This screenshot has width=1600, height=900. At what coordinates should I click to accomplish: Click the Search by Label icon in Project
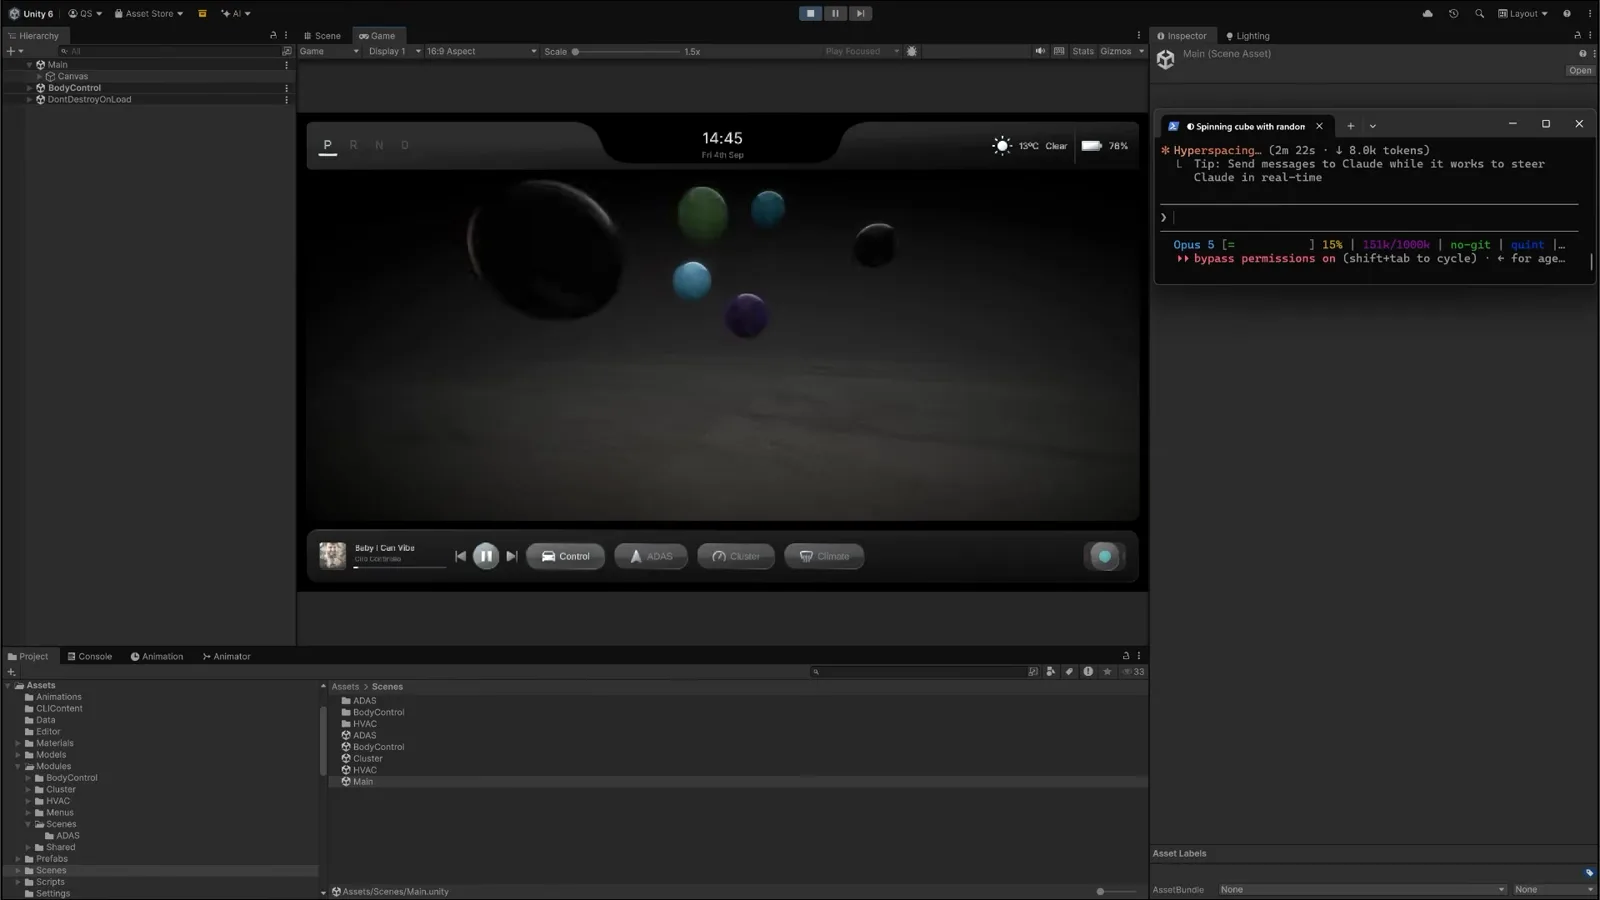point(1069,672)
